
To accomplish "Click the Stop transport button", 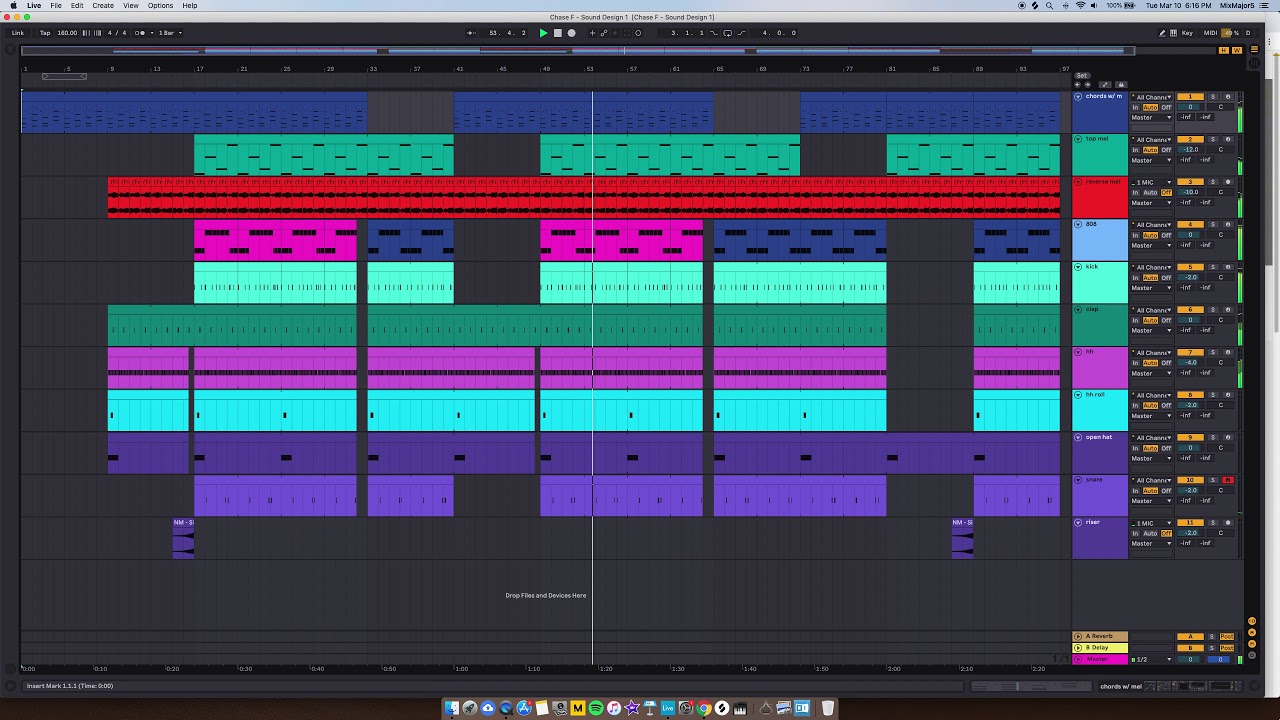I will [x=558, y=33].
